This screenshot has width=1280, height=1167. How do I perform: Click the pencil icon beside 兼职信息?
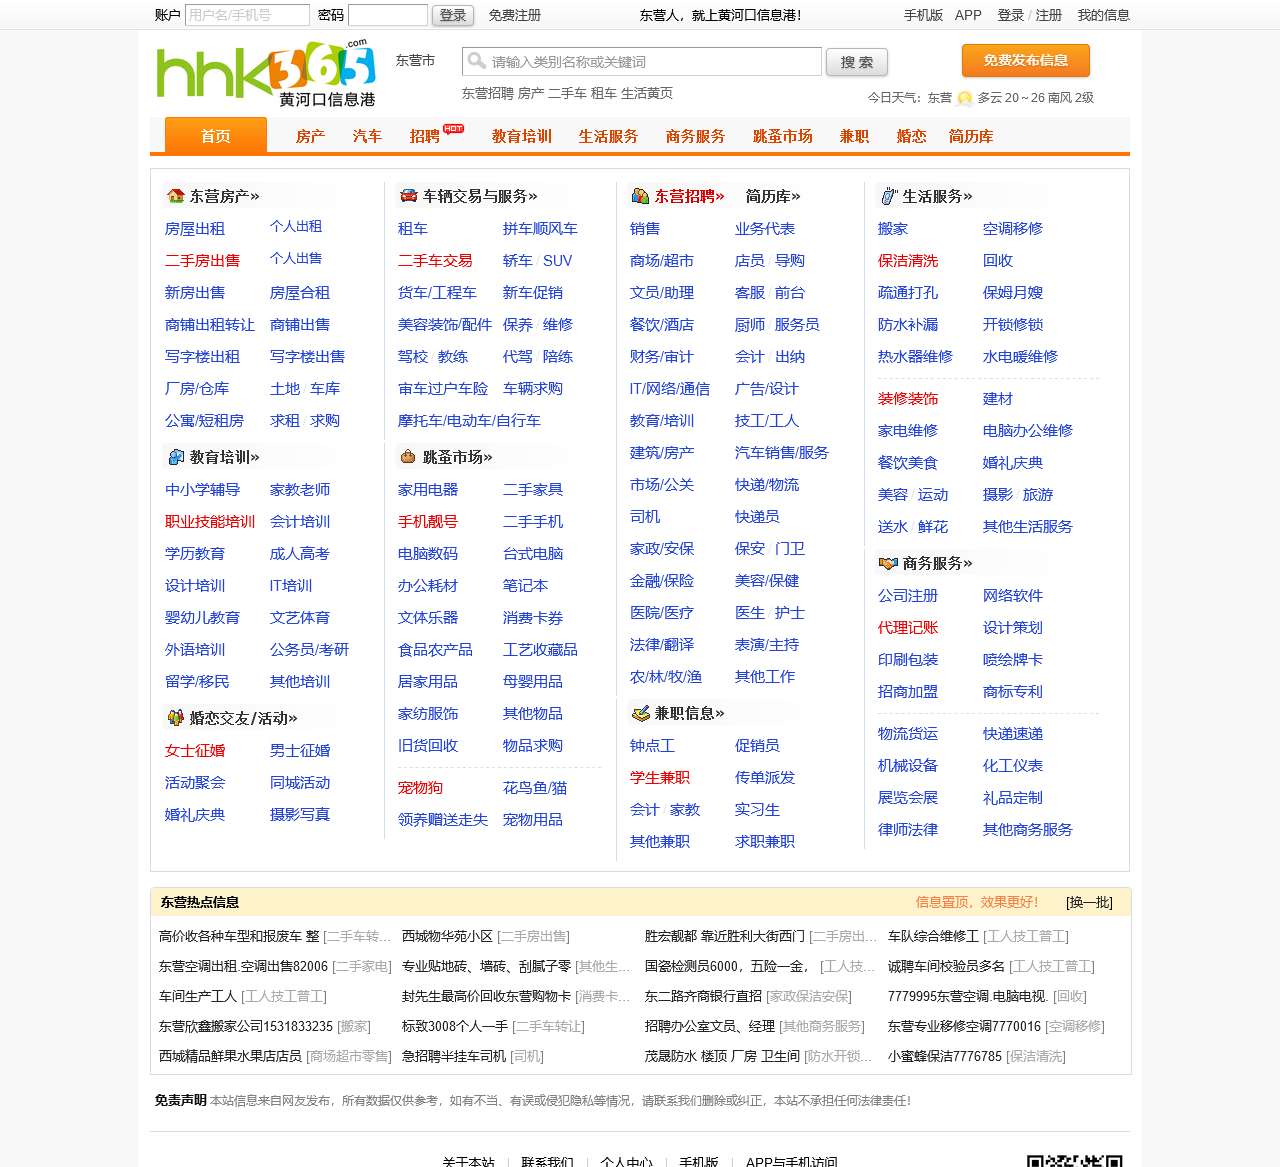click(640, 713)
